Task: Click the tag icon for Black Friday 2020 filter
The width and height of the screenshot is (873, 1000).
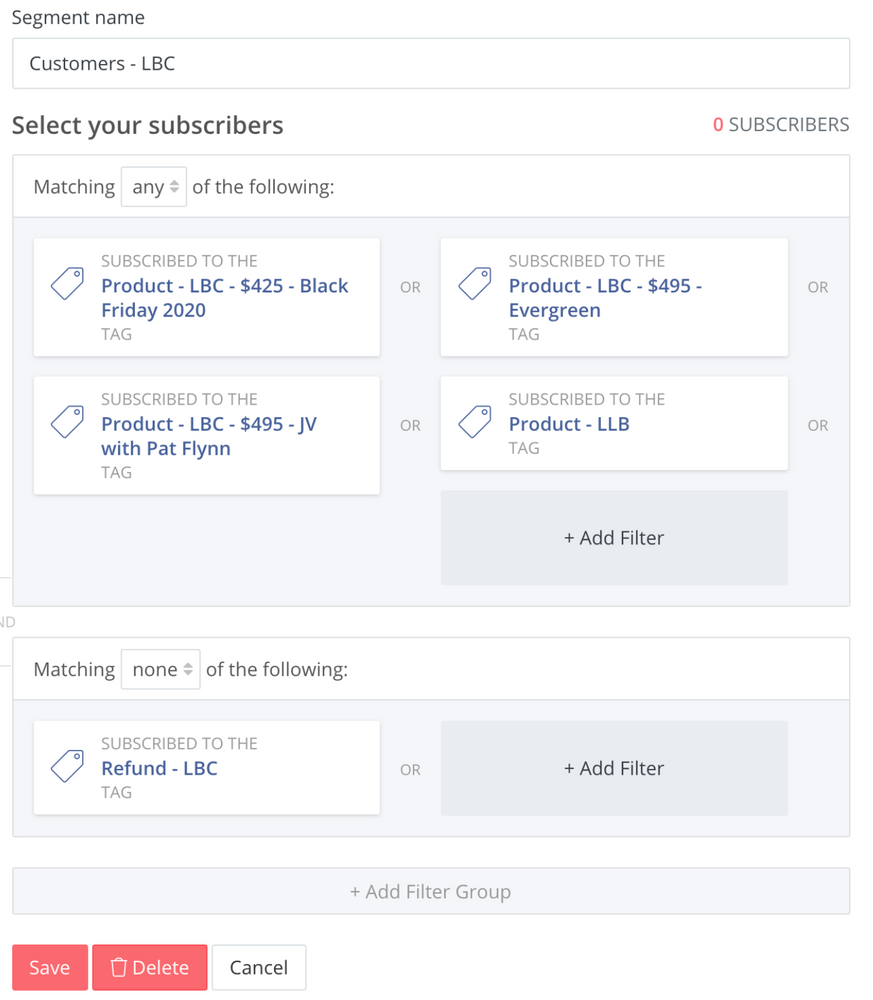Action: 67,284
